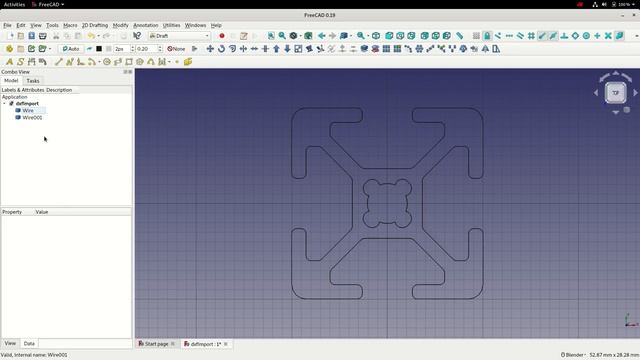The width and height of the screenshot is (640, 360).
Task: Open the Utilities menu
Action: (x=171, y=25)
